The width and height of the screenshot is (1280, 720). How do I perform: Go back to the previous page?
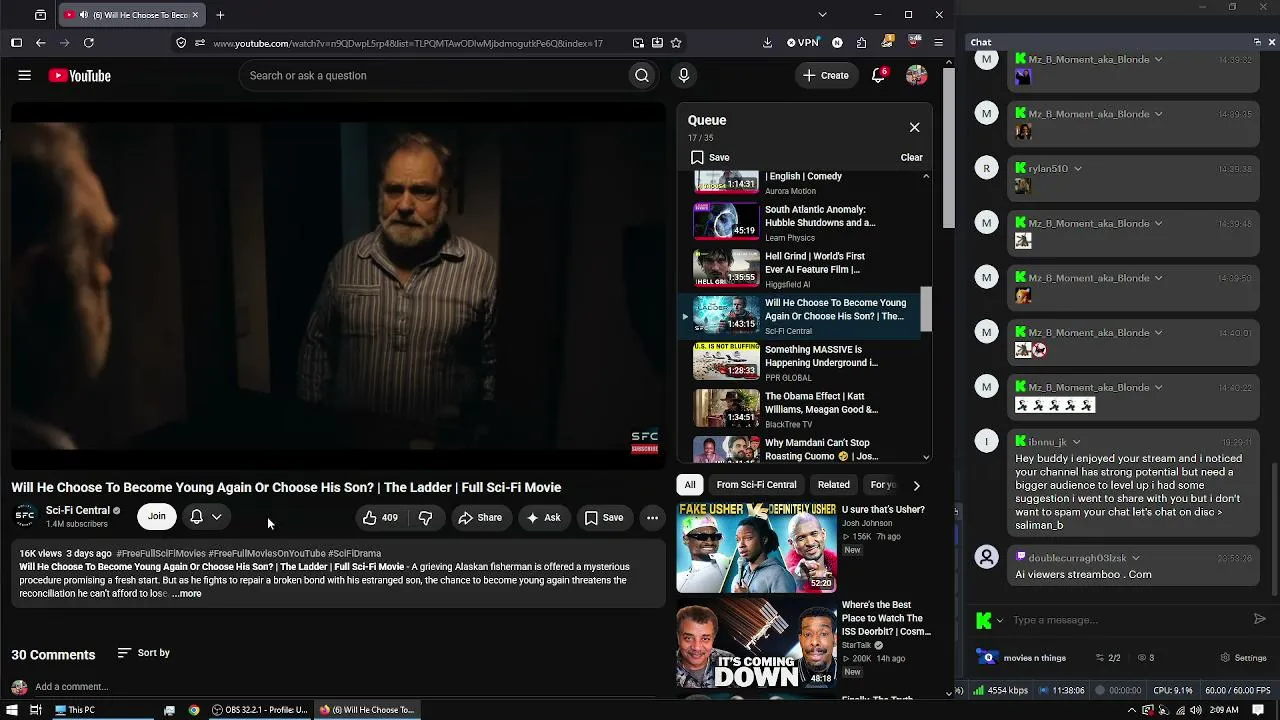pos(40,43)
